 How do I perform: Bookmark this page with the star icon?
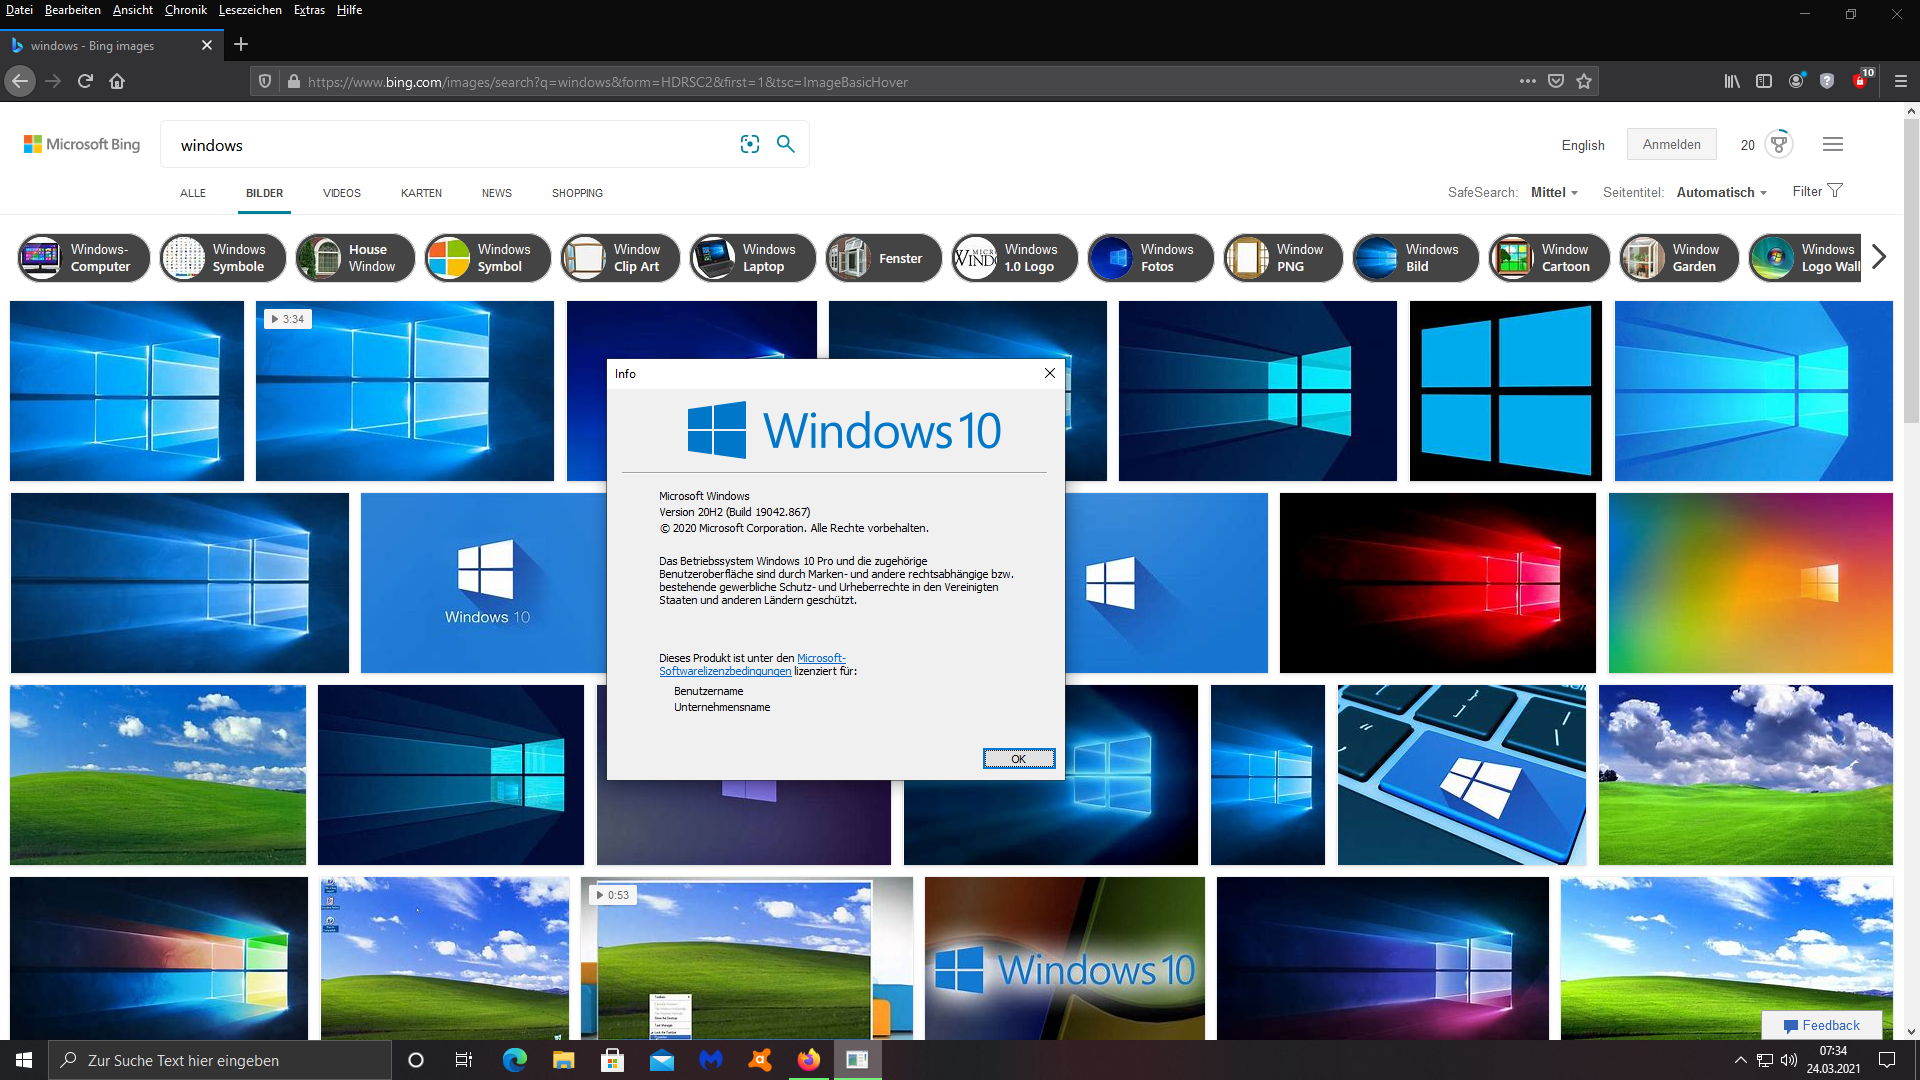click(x=1584, y=82)
